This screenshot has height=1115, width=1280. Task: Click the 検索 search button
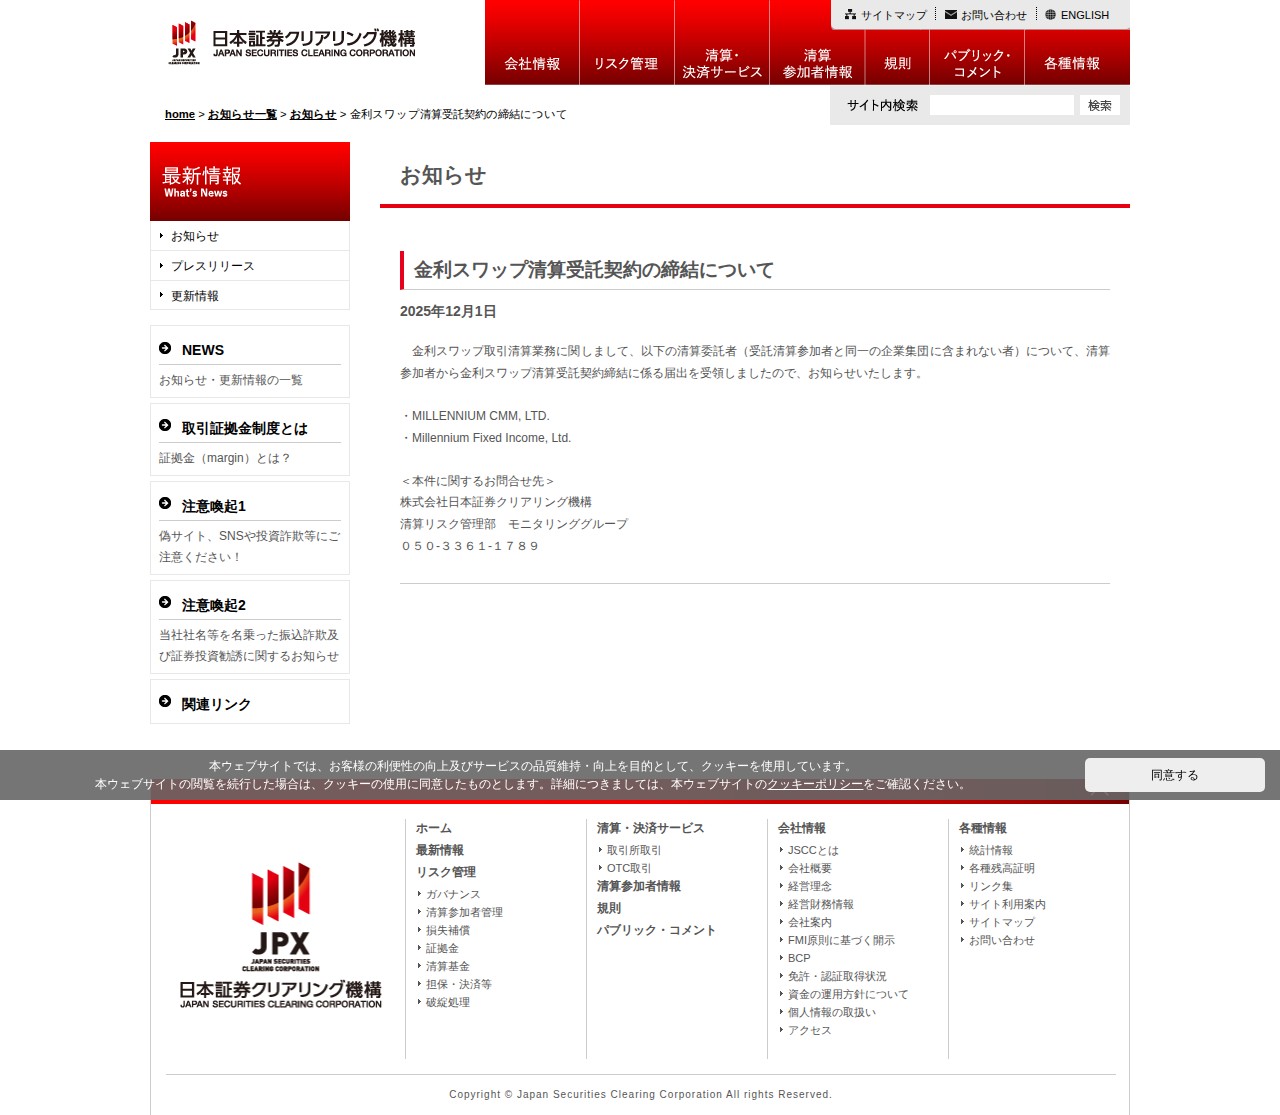point(1098,104)
